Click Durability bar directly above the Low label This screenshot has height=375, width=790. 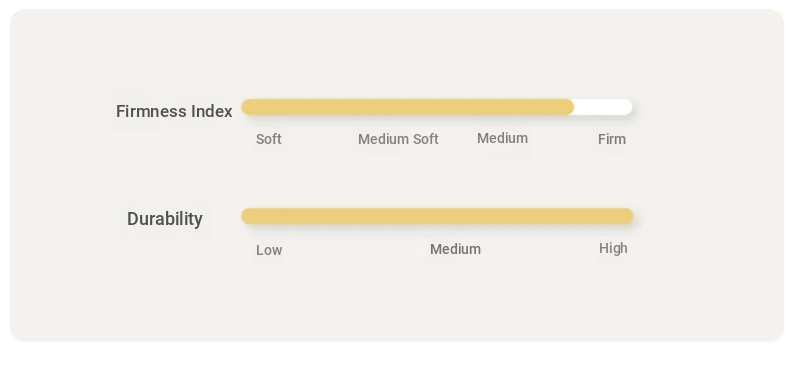[269, 216]
